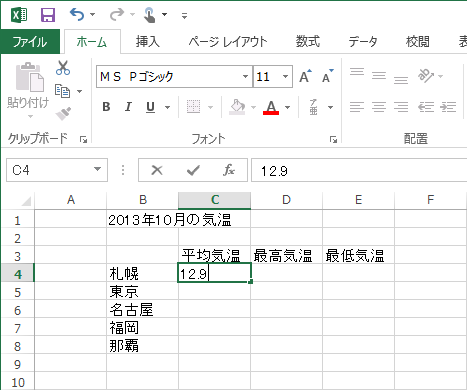The width and height of the screenshot is (467, 390).
Task: Click the Name Box showing C4
Action: pyautogui.click(x=48, y=170)
